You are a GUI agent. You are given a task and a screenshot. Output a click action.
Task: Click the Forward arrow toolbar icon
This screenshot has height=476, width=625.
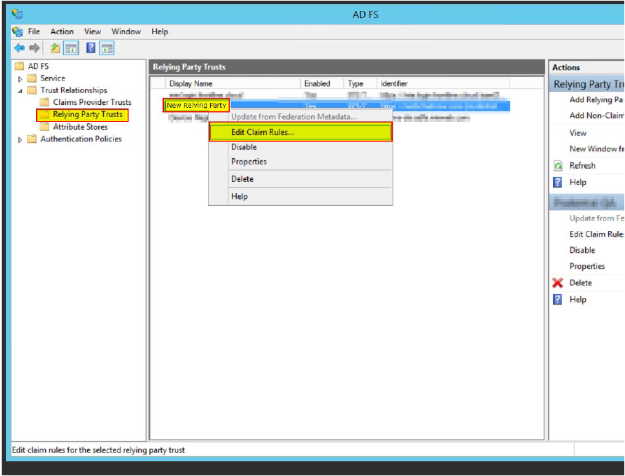click(33, 48)
